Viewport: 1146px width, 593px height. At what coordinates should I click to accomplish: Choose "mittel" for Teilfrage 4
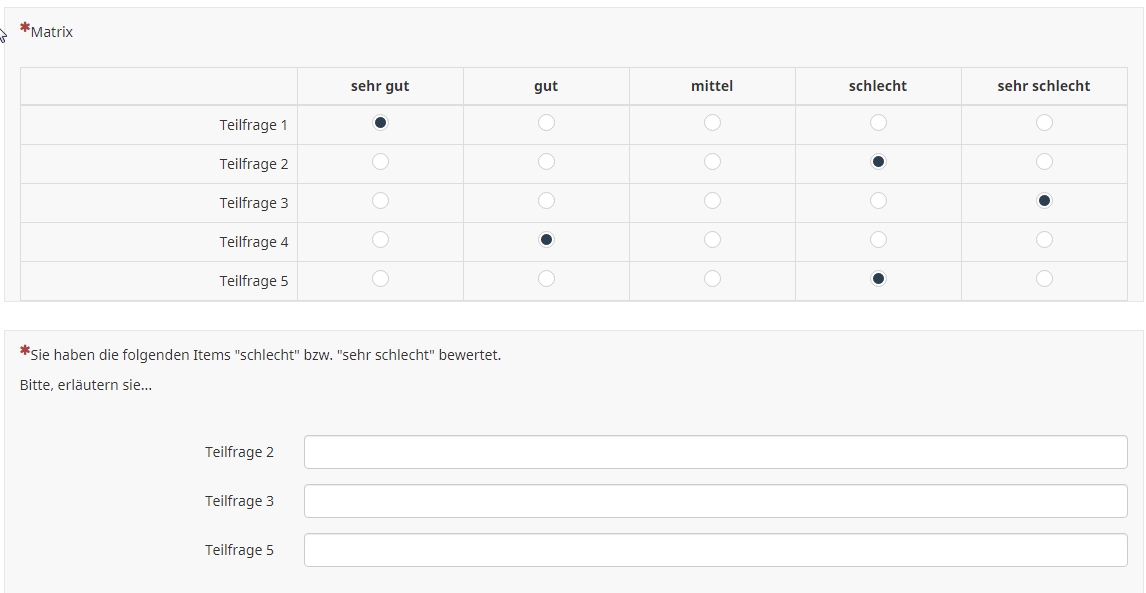712,240
